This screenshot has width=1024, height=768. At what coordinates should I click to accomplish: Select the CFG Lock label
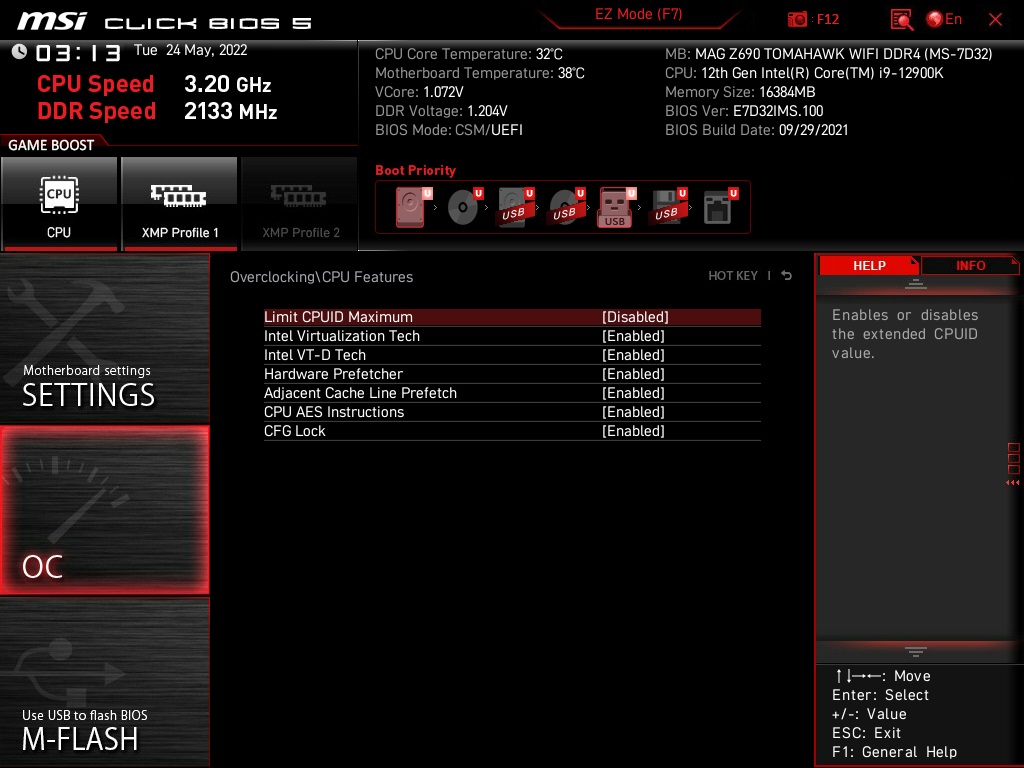[295, 430]
